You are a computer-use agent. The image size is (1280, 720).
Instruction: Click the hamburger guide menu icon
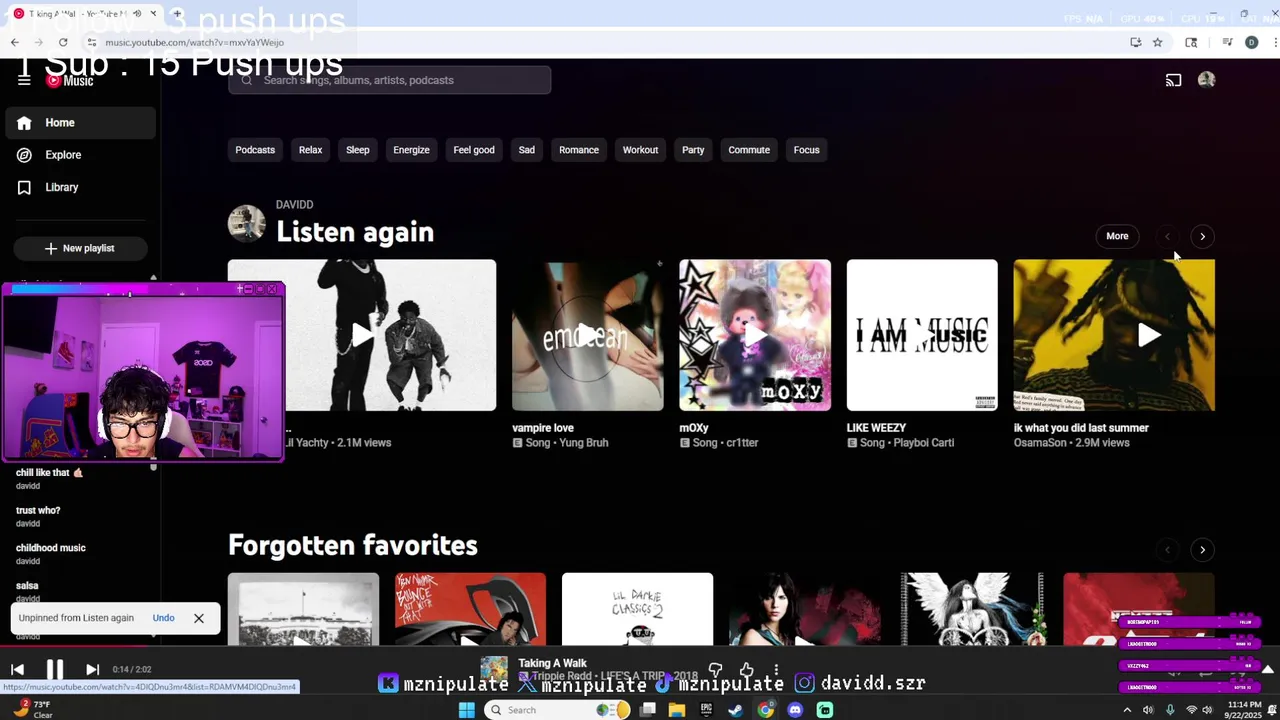[24, 80]
